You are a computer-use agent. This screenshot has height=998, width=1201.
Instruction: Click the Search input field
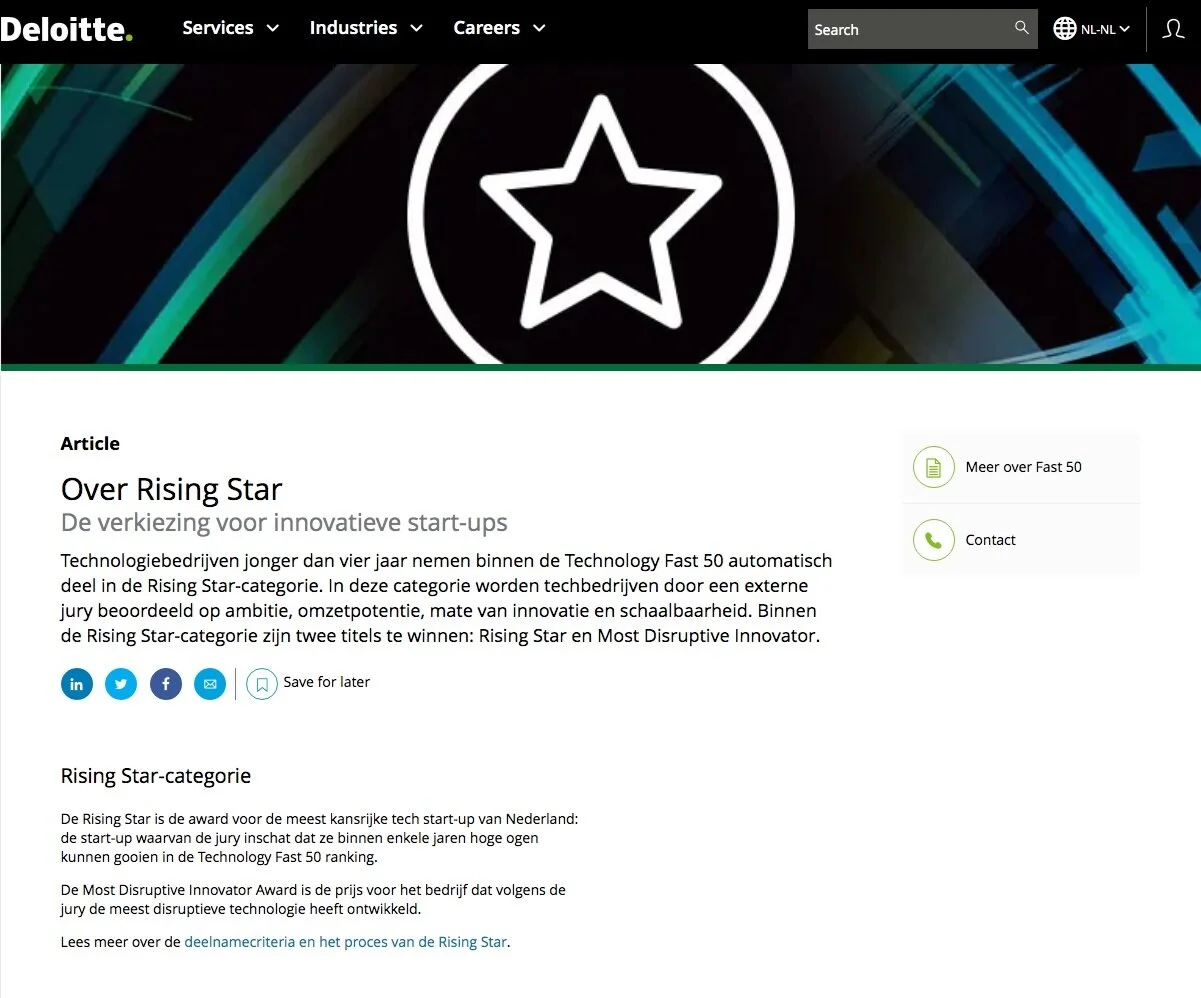pos(909,29)
